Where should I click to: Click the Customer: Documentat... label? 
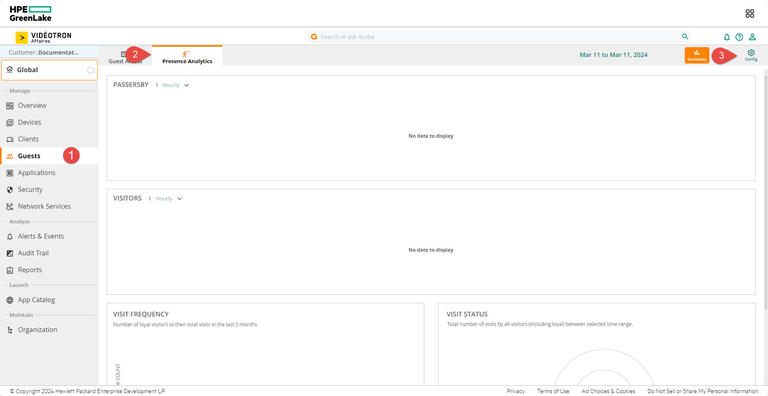[x=44, y=52]
